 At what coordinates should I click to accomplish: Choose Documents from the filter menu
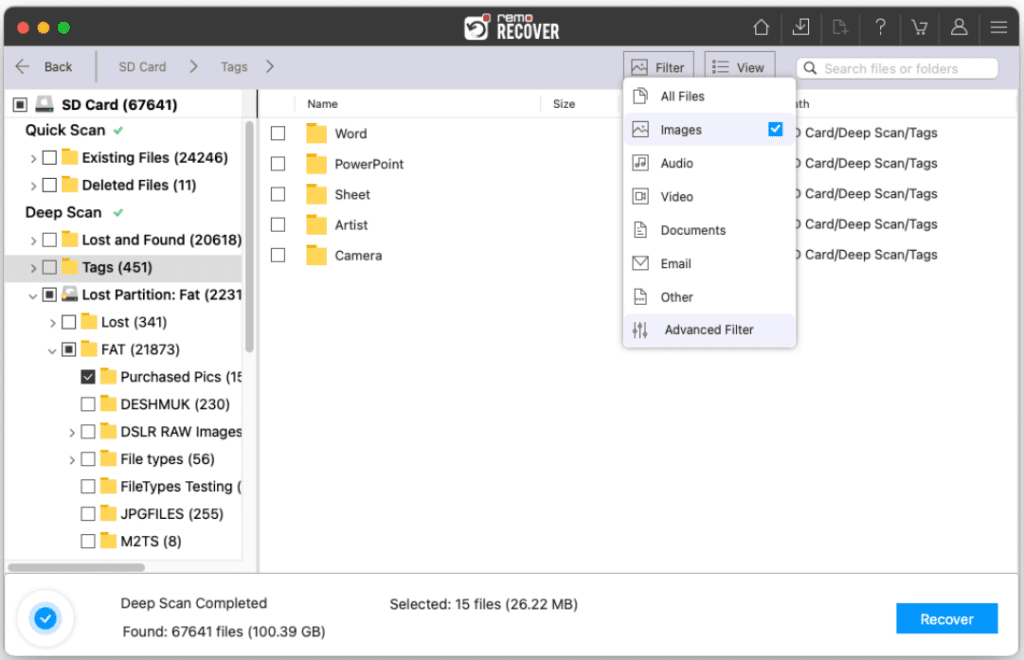point(692,230)
